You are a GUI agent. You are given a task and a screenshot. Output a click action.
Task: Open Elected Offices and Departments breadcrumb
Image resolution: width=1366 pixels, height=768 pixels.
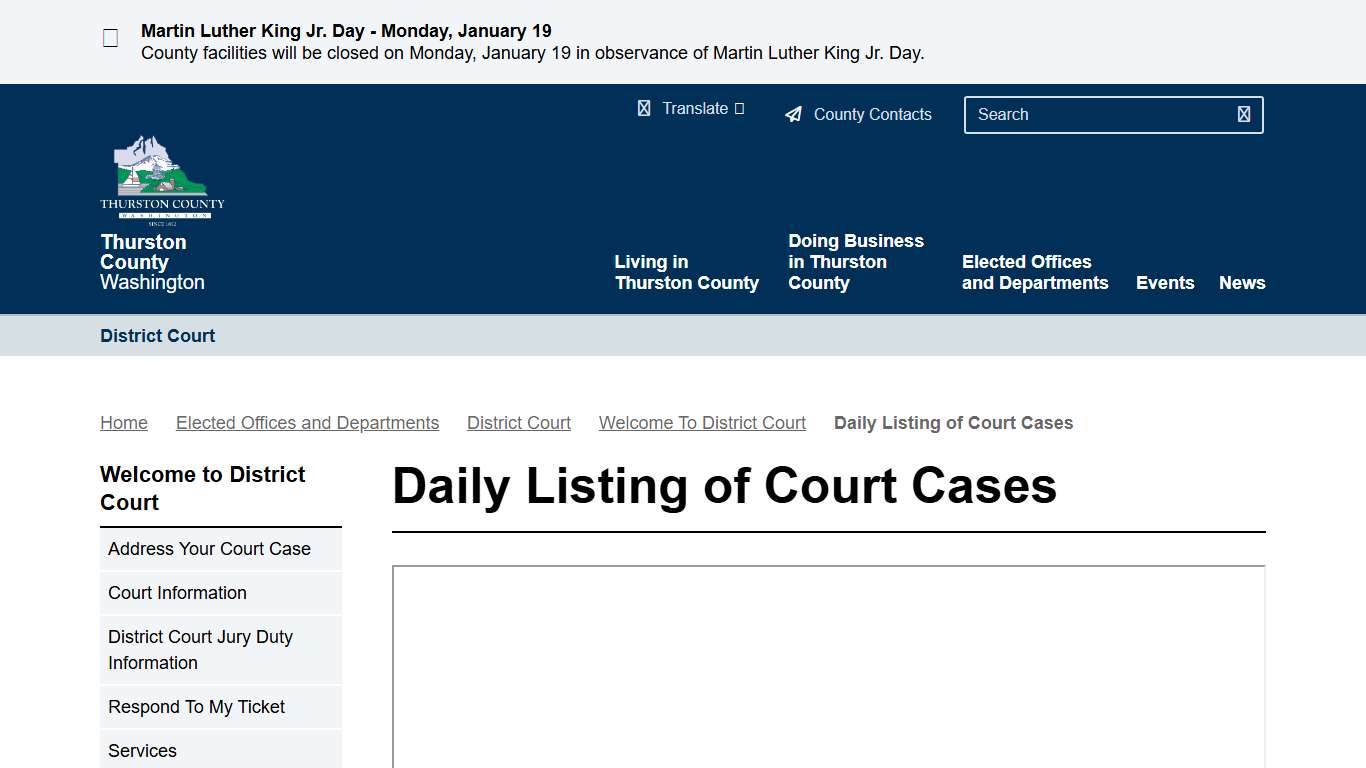[x=307, y=422]
